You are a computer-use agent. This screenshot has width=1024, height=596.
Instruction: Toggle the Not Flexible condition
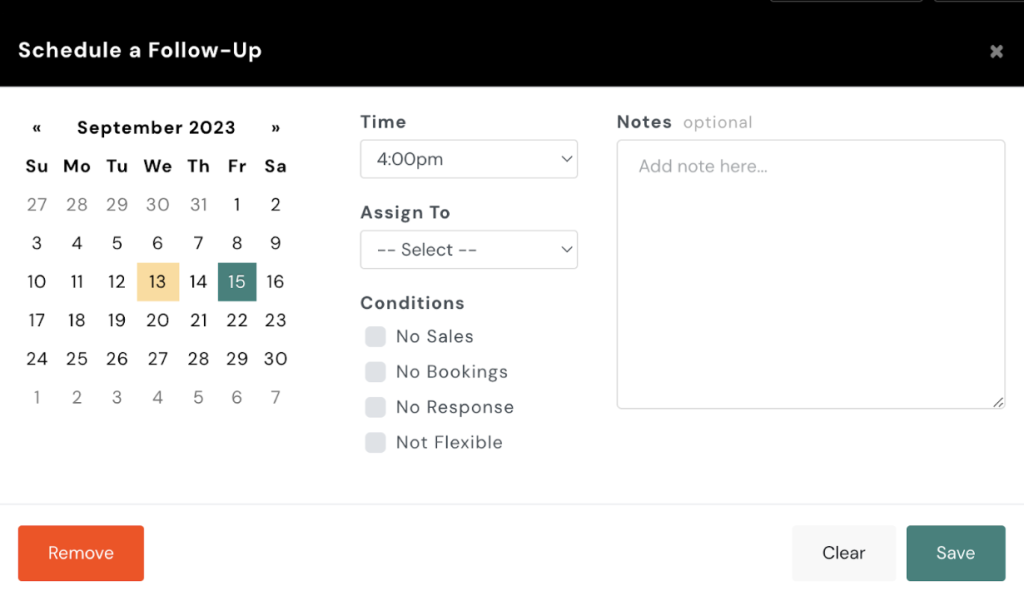point(376,442)
